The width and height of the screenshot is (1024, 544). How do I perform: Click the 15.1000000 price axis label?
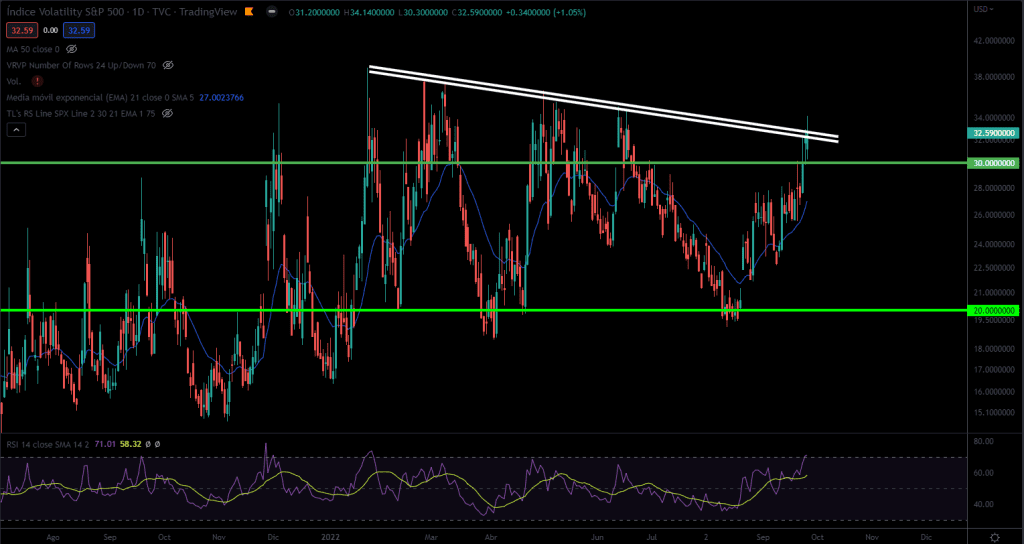tap(995, 413)
